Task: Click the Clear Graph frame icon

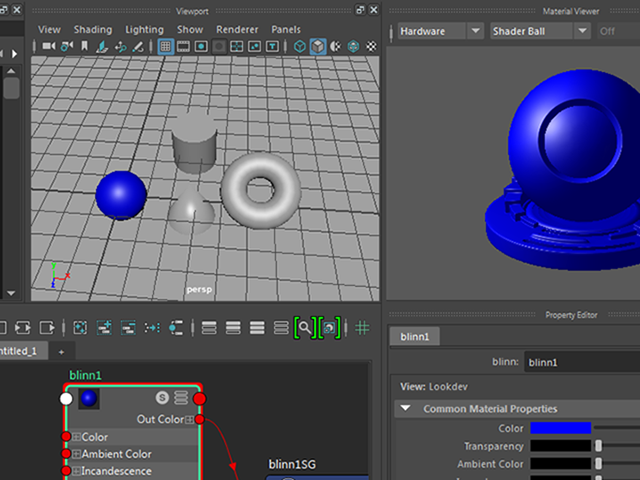Action: click(x=80, y=328)
